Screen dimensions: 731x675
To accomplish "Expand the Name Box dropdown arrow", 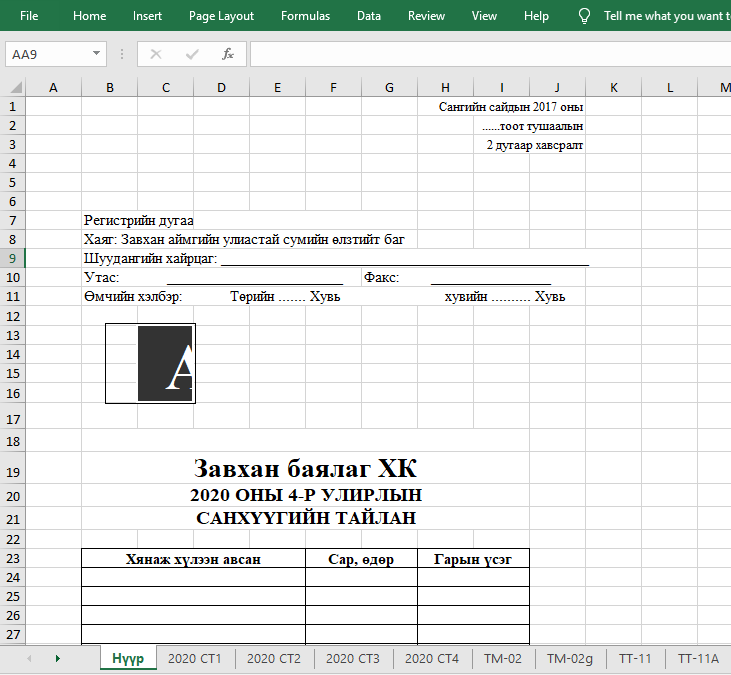I will click(96, 54).
